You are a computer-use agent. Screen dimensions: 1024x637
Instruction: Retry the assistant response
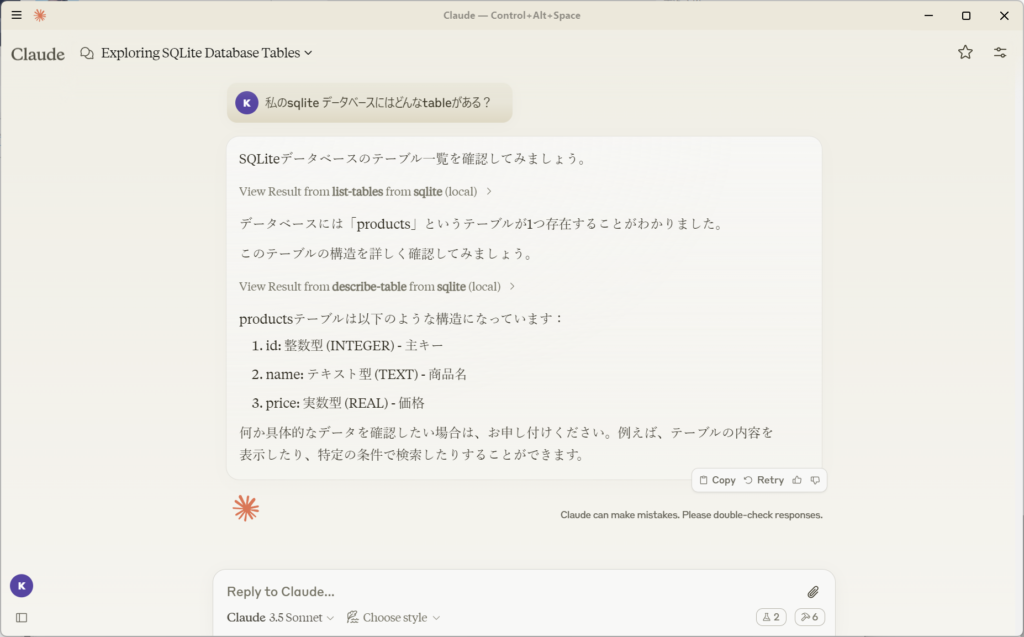(764, 480)
